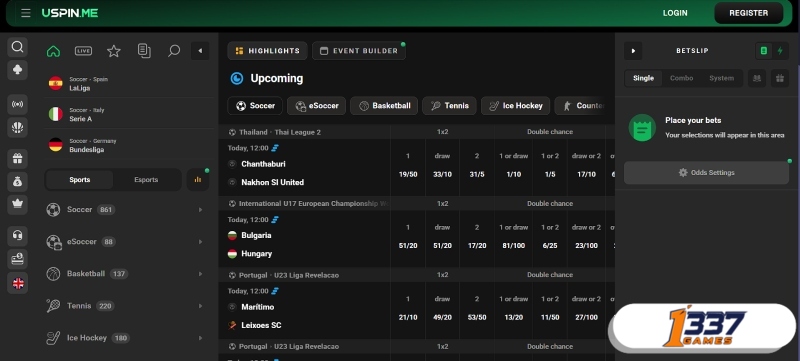
Task: Open statistics bar chart icon
Action: pyautogui.click(x=198, y=179)
